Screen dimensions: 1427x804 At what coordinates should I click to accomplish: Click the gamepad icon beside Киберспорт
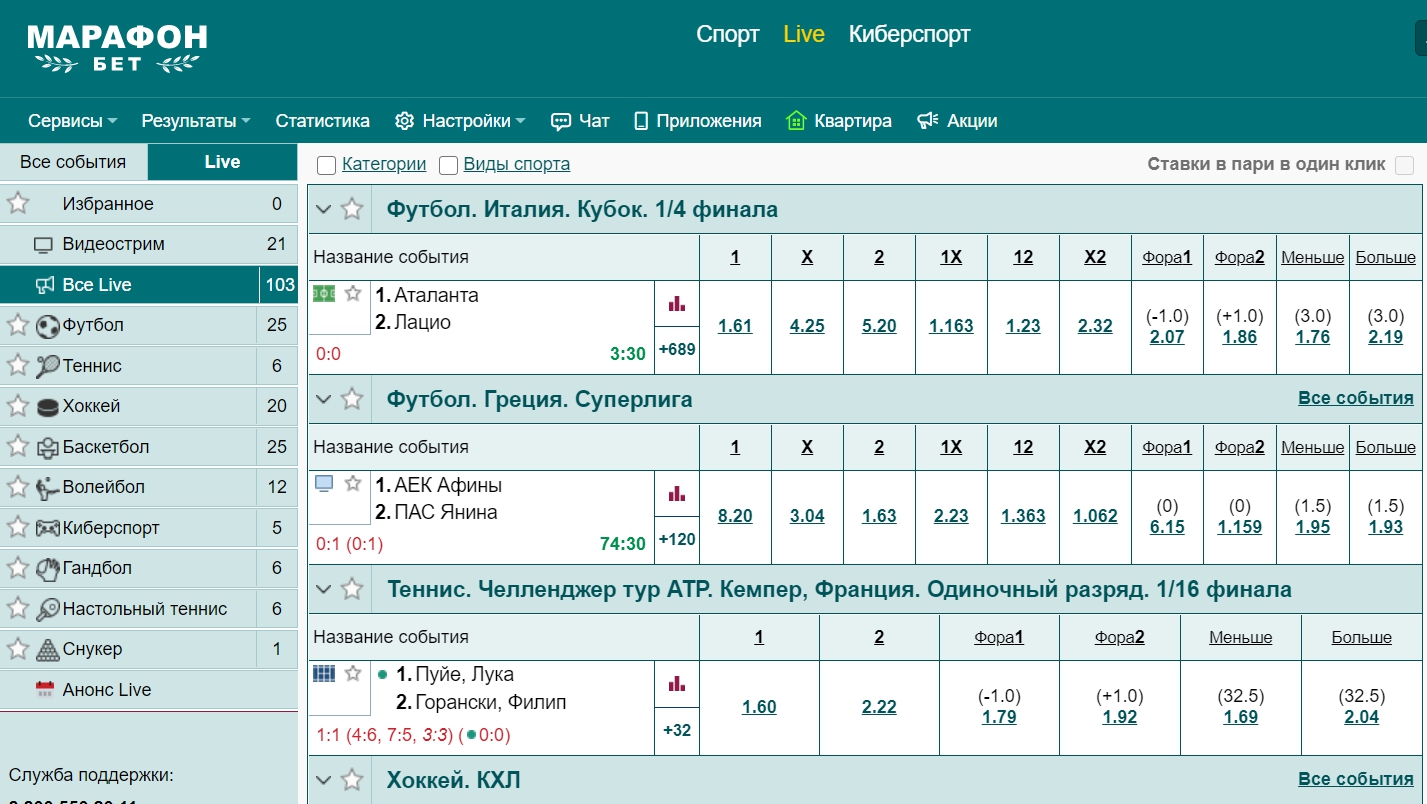[x=48, y=528]
